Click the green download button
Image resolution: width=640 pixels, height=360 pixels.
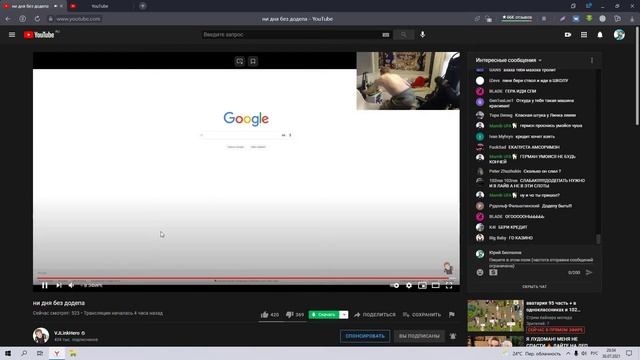(324, 315)
